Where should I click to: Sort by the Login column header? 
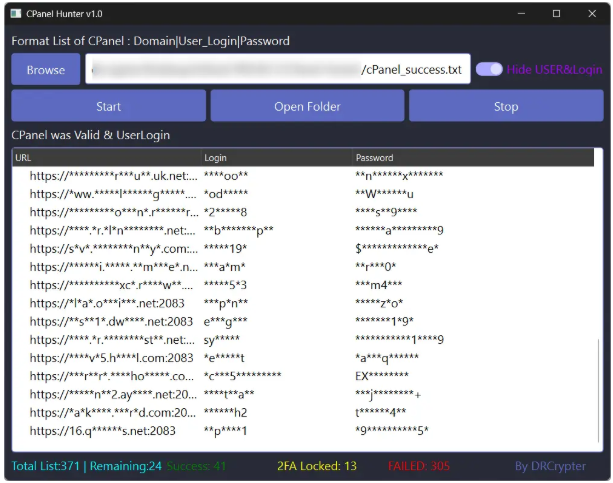click(x=276, y=158)
